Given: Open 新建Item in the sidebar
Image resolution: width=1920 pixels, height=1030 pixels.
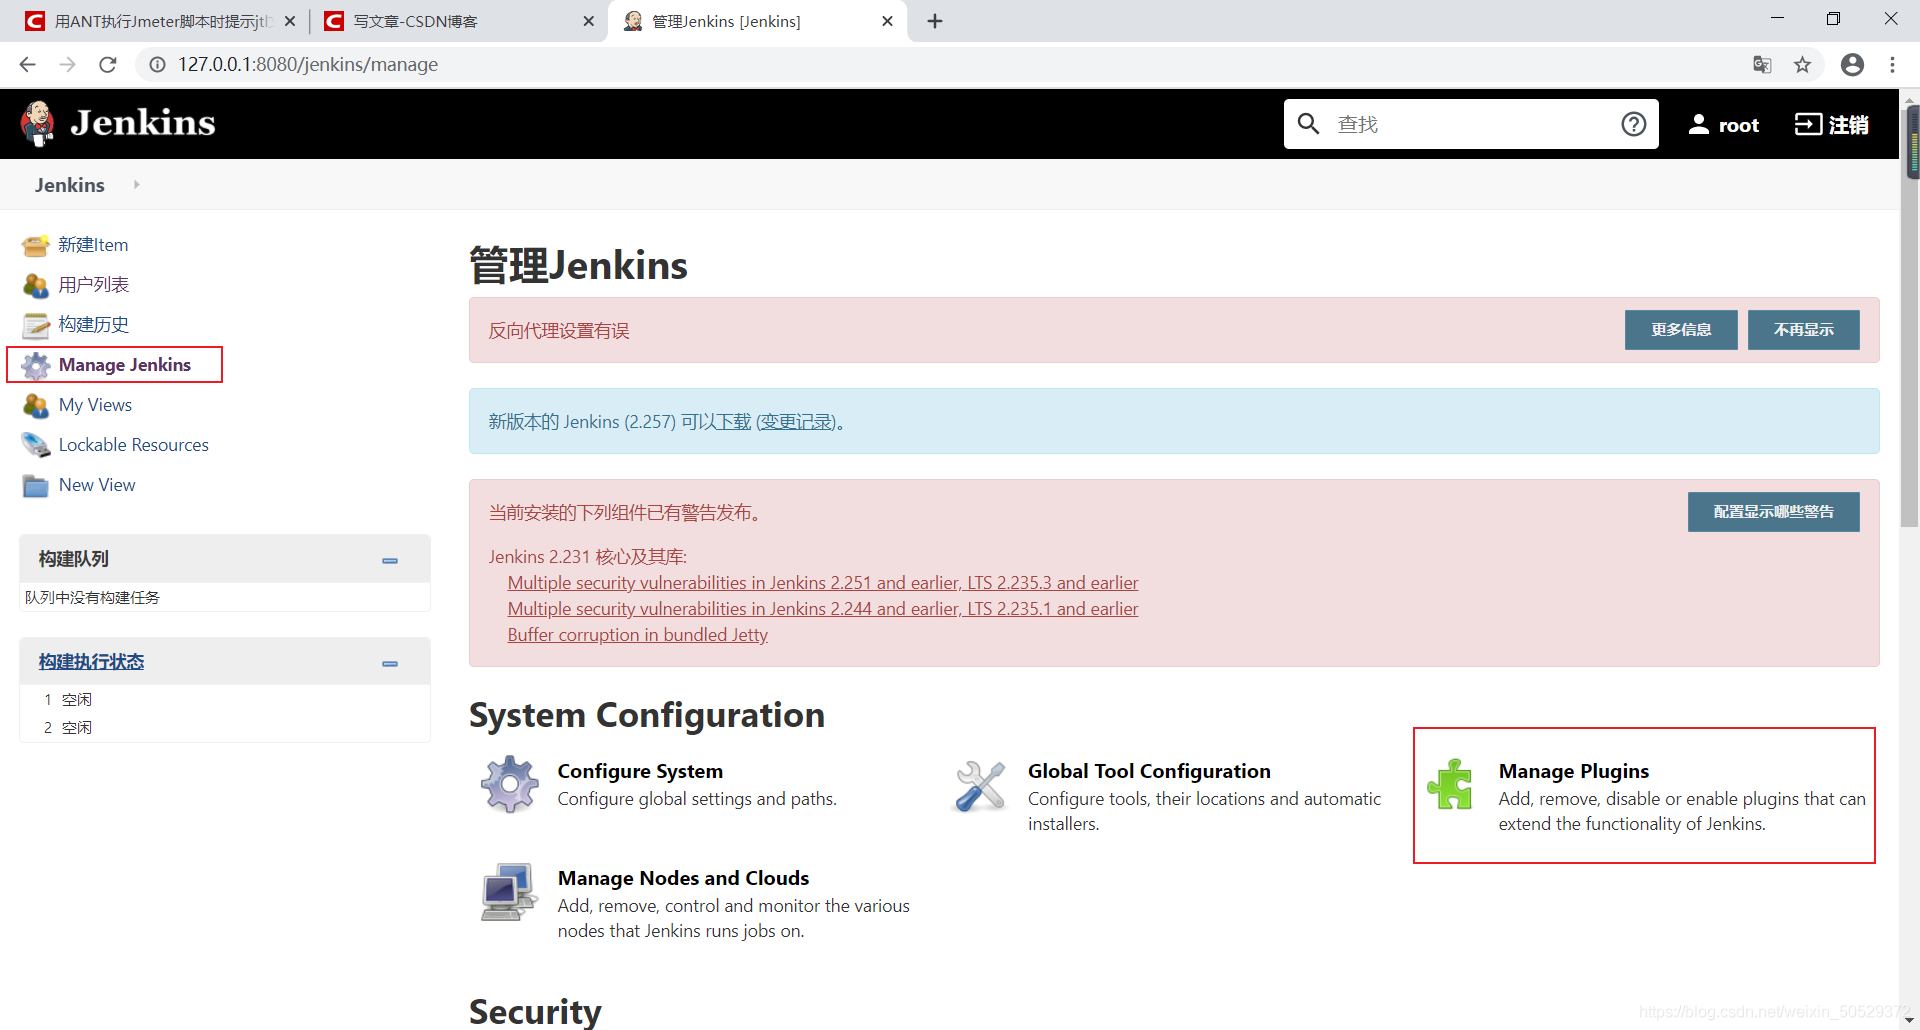Looking at the screenshot, I should (93, 245).
